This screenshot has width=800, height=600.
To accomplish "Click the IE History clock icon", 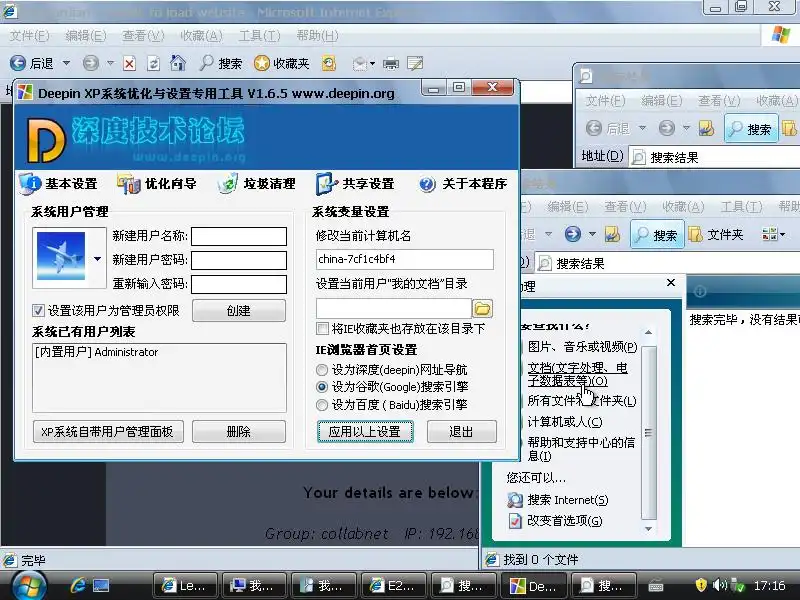I will (329, 63).
